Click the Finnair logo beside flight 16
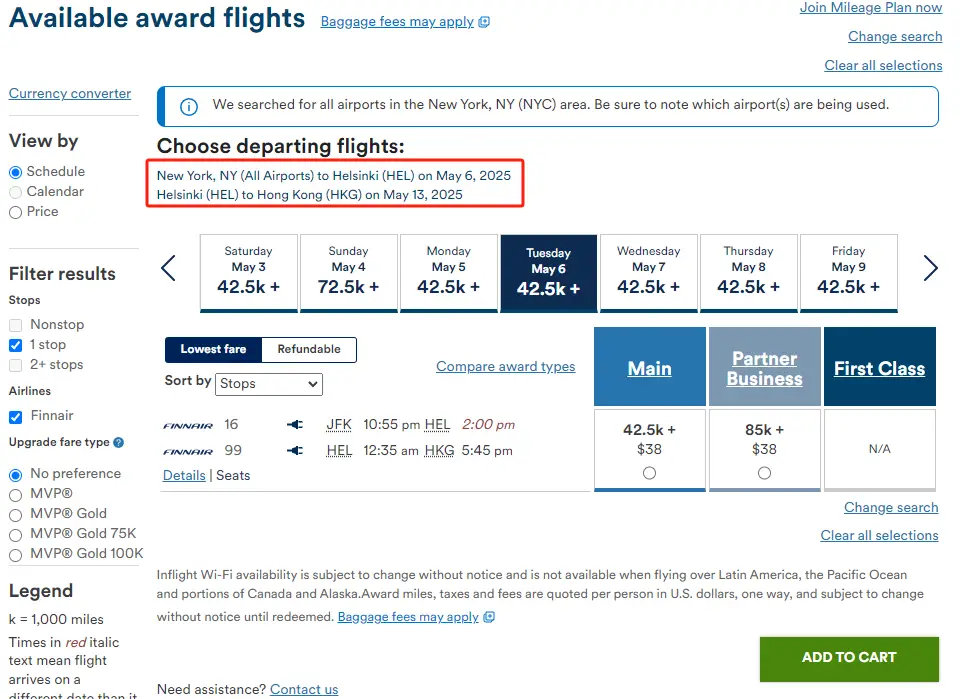Image resolution: width=960 pixels, height=699 pixels. point(188,425)
